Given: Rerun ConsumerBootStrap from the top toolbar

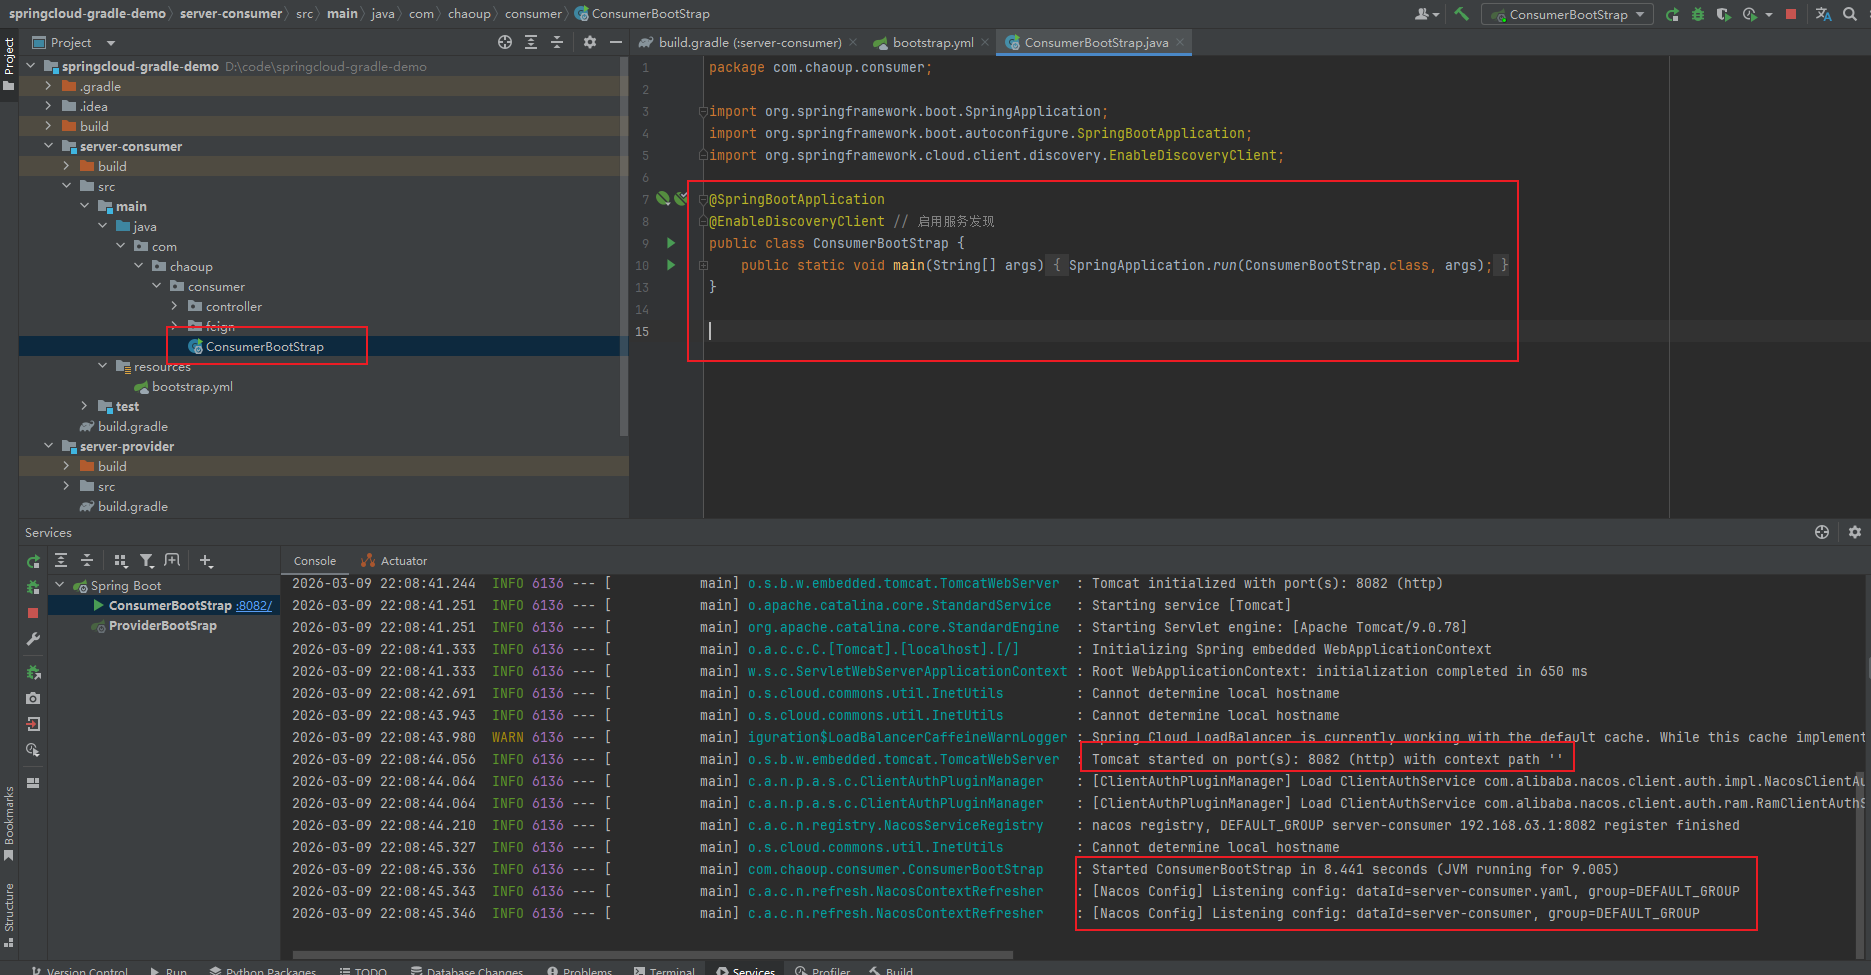Looking at the screenshot, I should (1672, 14).
